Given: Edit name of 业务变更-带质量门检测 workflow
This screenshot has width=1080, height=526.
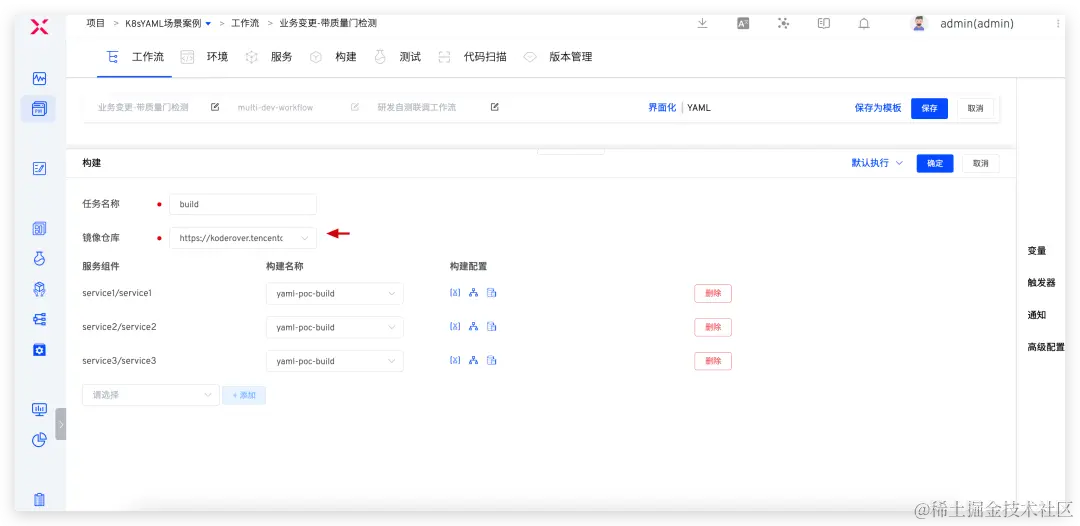Looking at the screenshot, I should 215,107.
